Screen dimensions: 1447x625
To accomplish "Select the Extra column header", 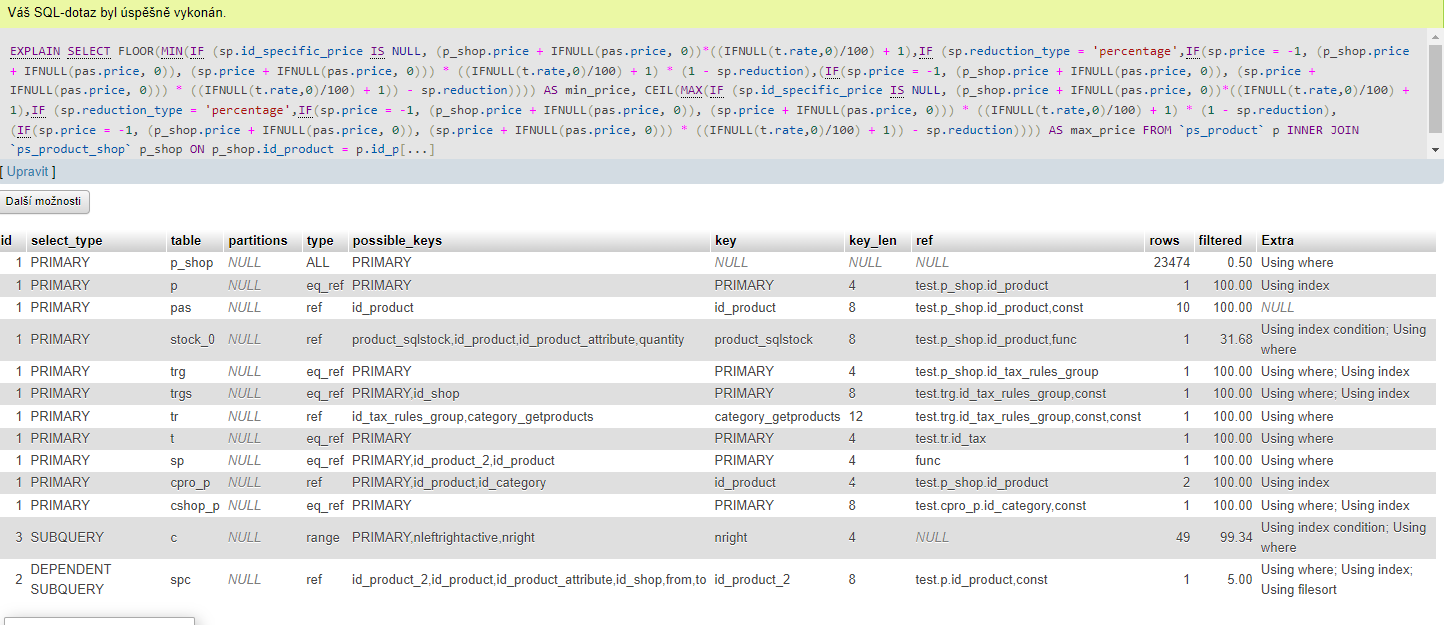I will [1277, 240].
